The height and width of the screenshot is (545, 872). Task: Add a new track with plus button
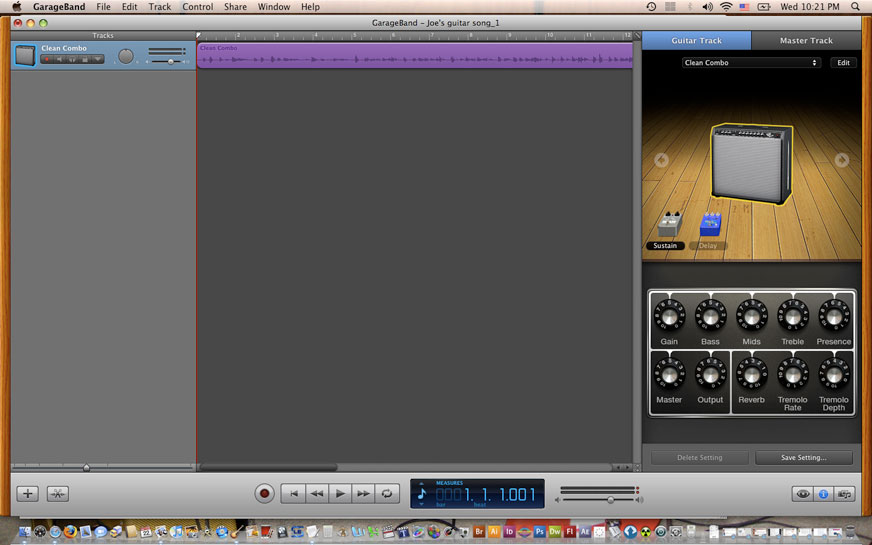click(27, 493)
